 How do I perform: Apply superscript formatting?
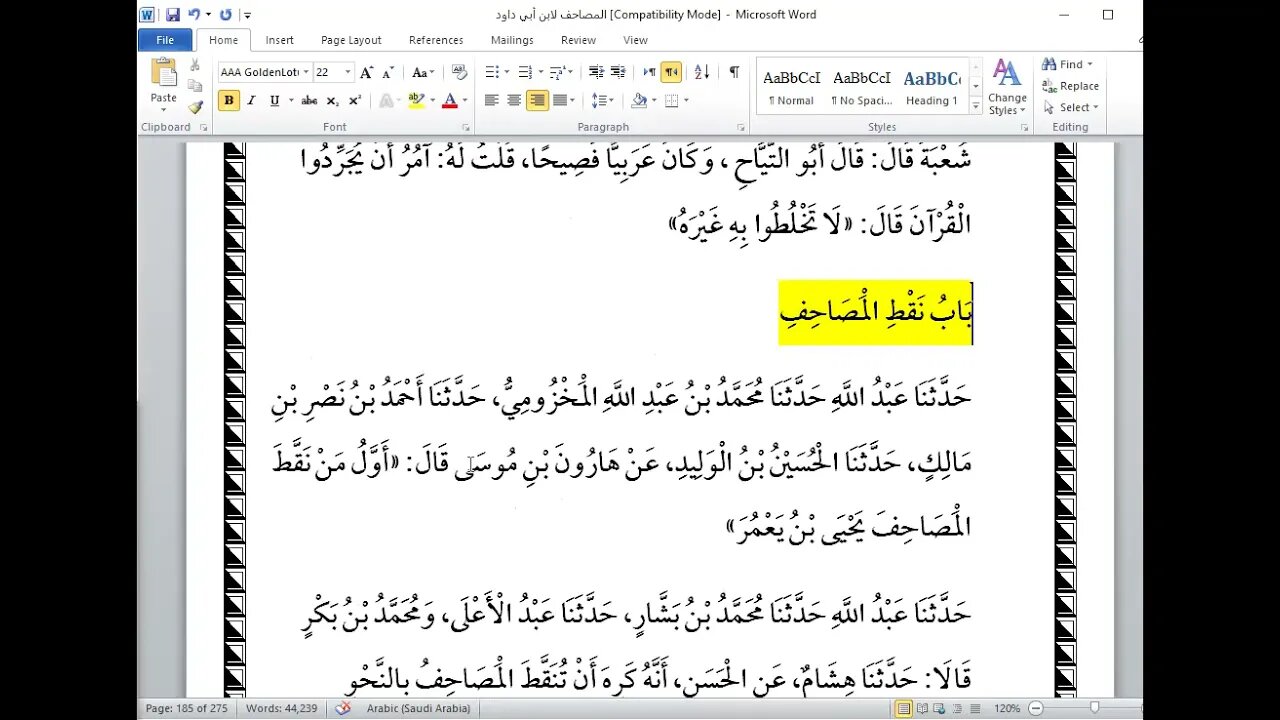tap(355, 100)
